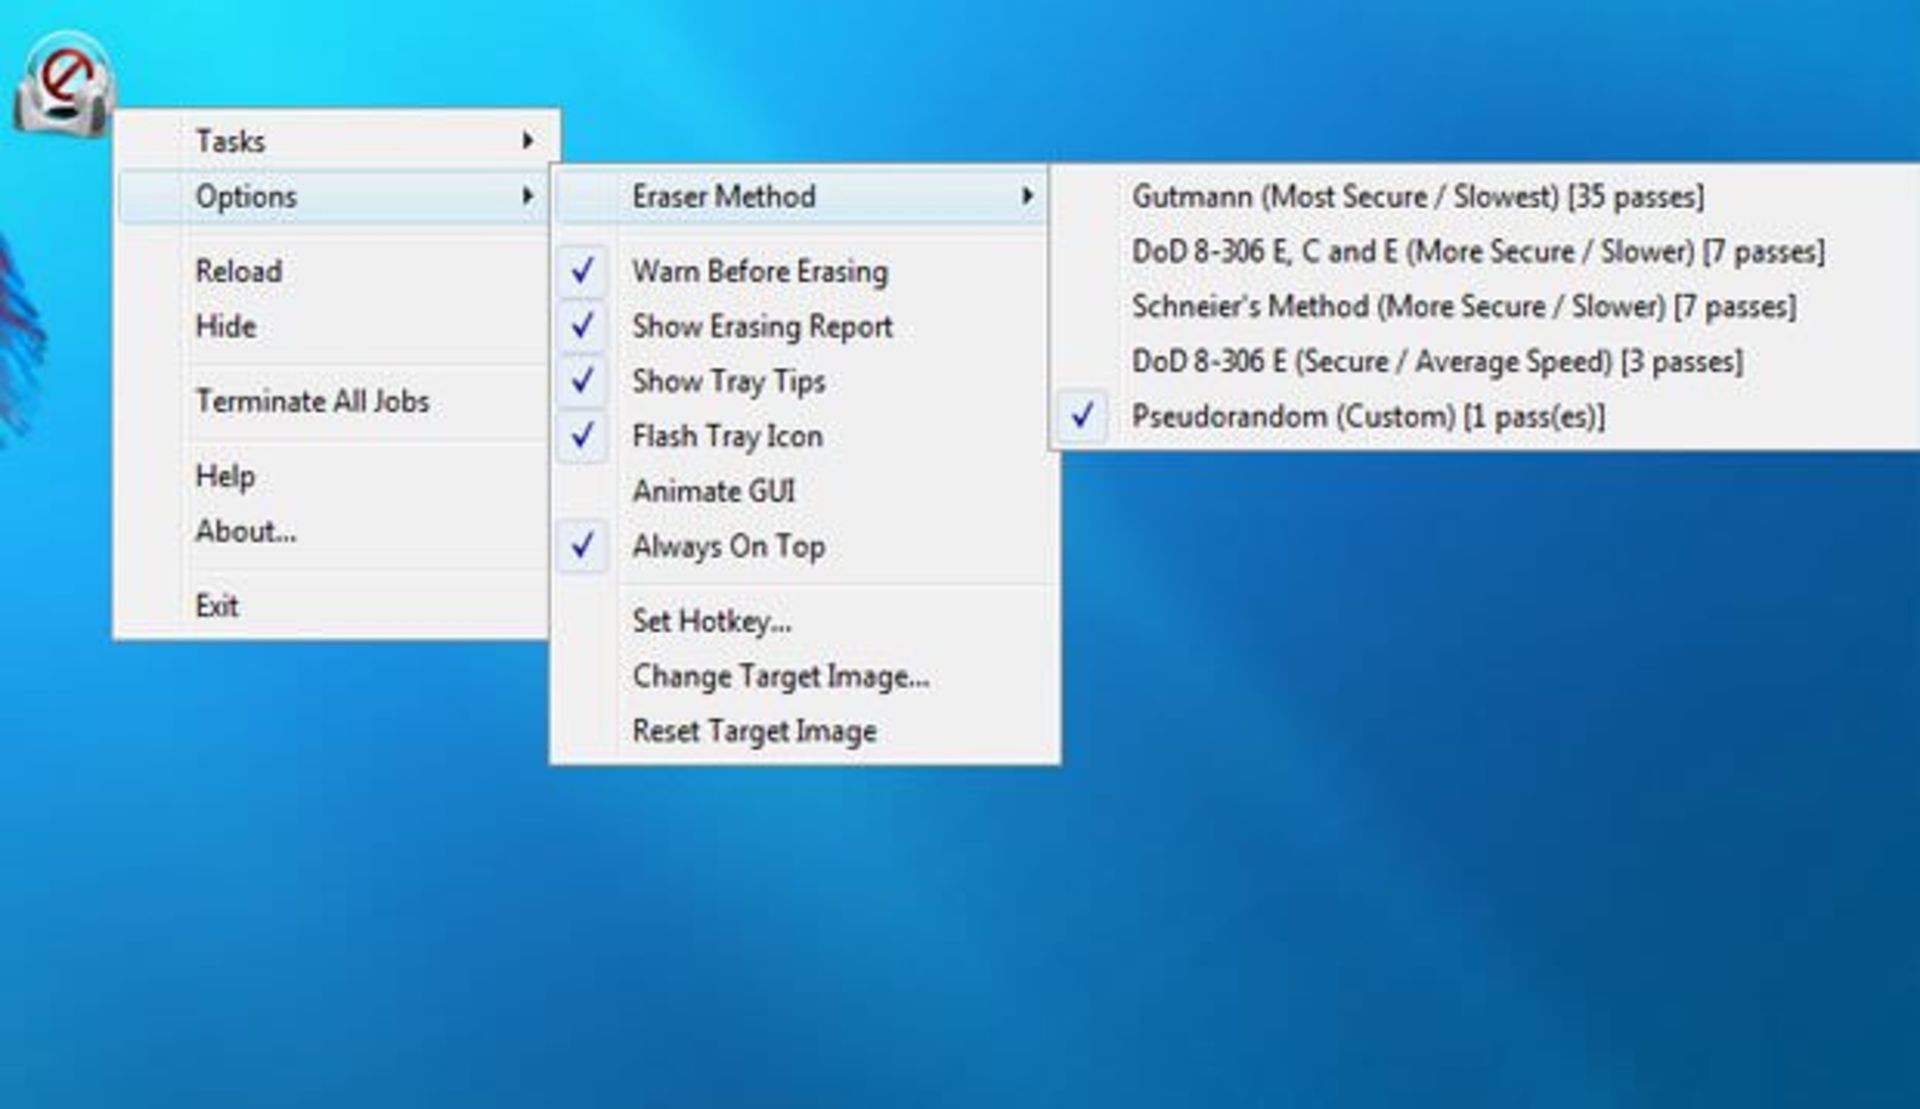Expand the Tasks submenu arrow
The image size is (1920, 1109).
click(527, 140)
